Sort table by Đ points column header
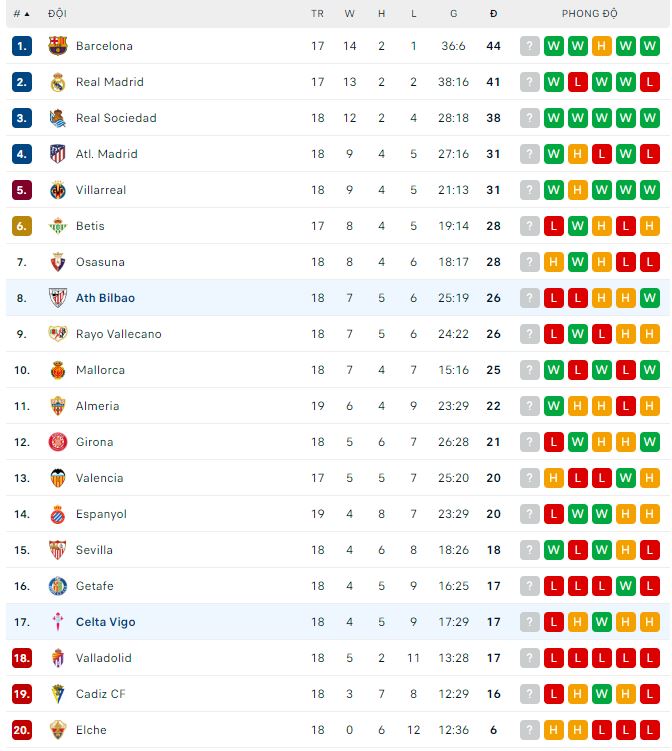This screenshot has width=672, height=751. tap(493, 14)
